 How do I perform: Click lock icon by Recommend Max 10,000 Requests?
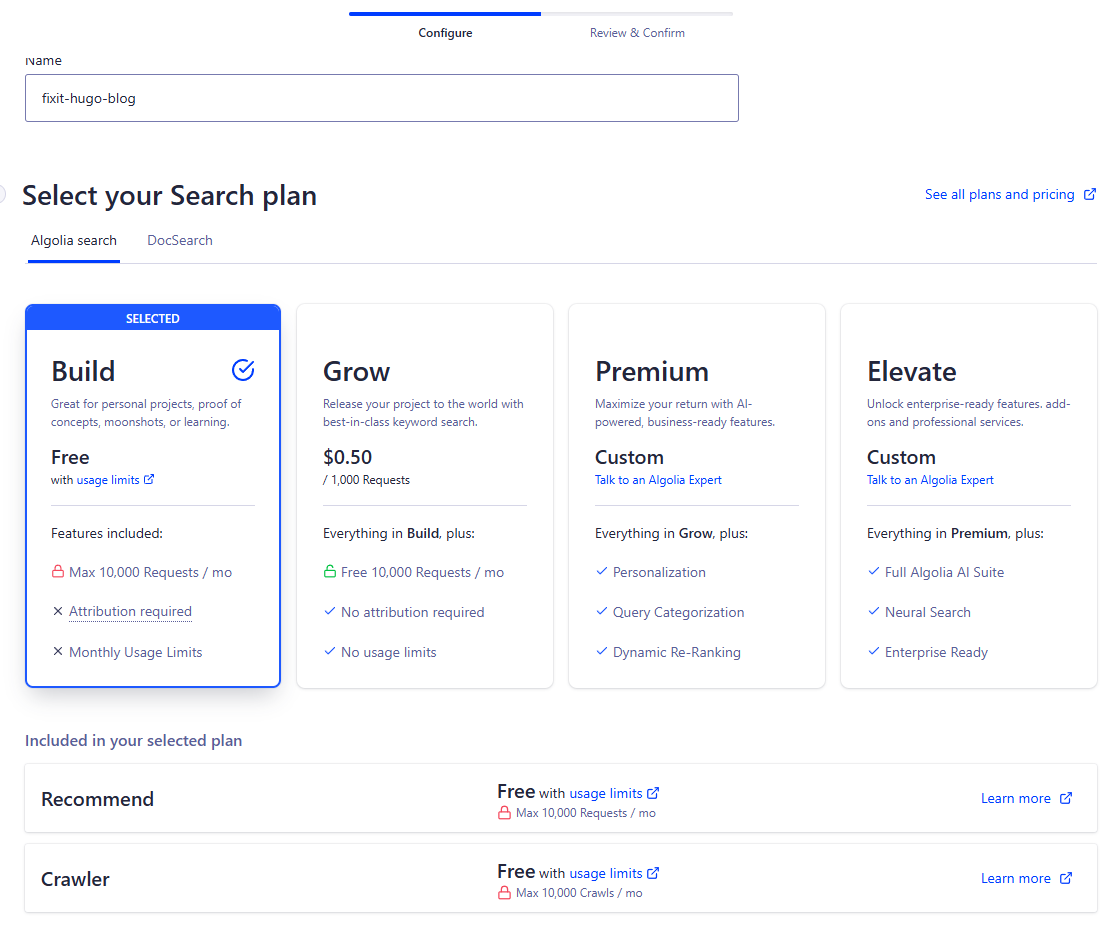pyautogui.click(x=504, y=812)
